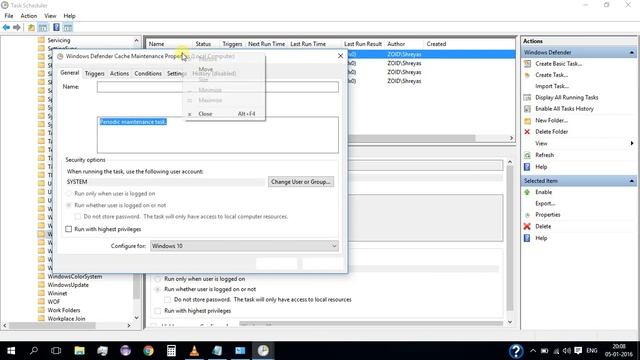Switch to Conditions tab in Properties dialog
640x360 pixels.
(148, 73)
